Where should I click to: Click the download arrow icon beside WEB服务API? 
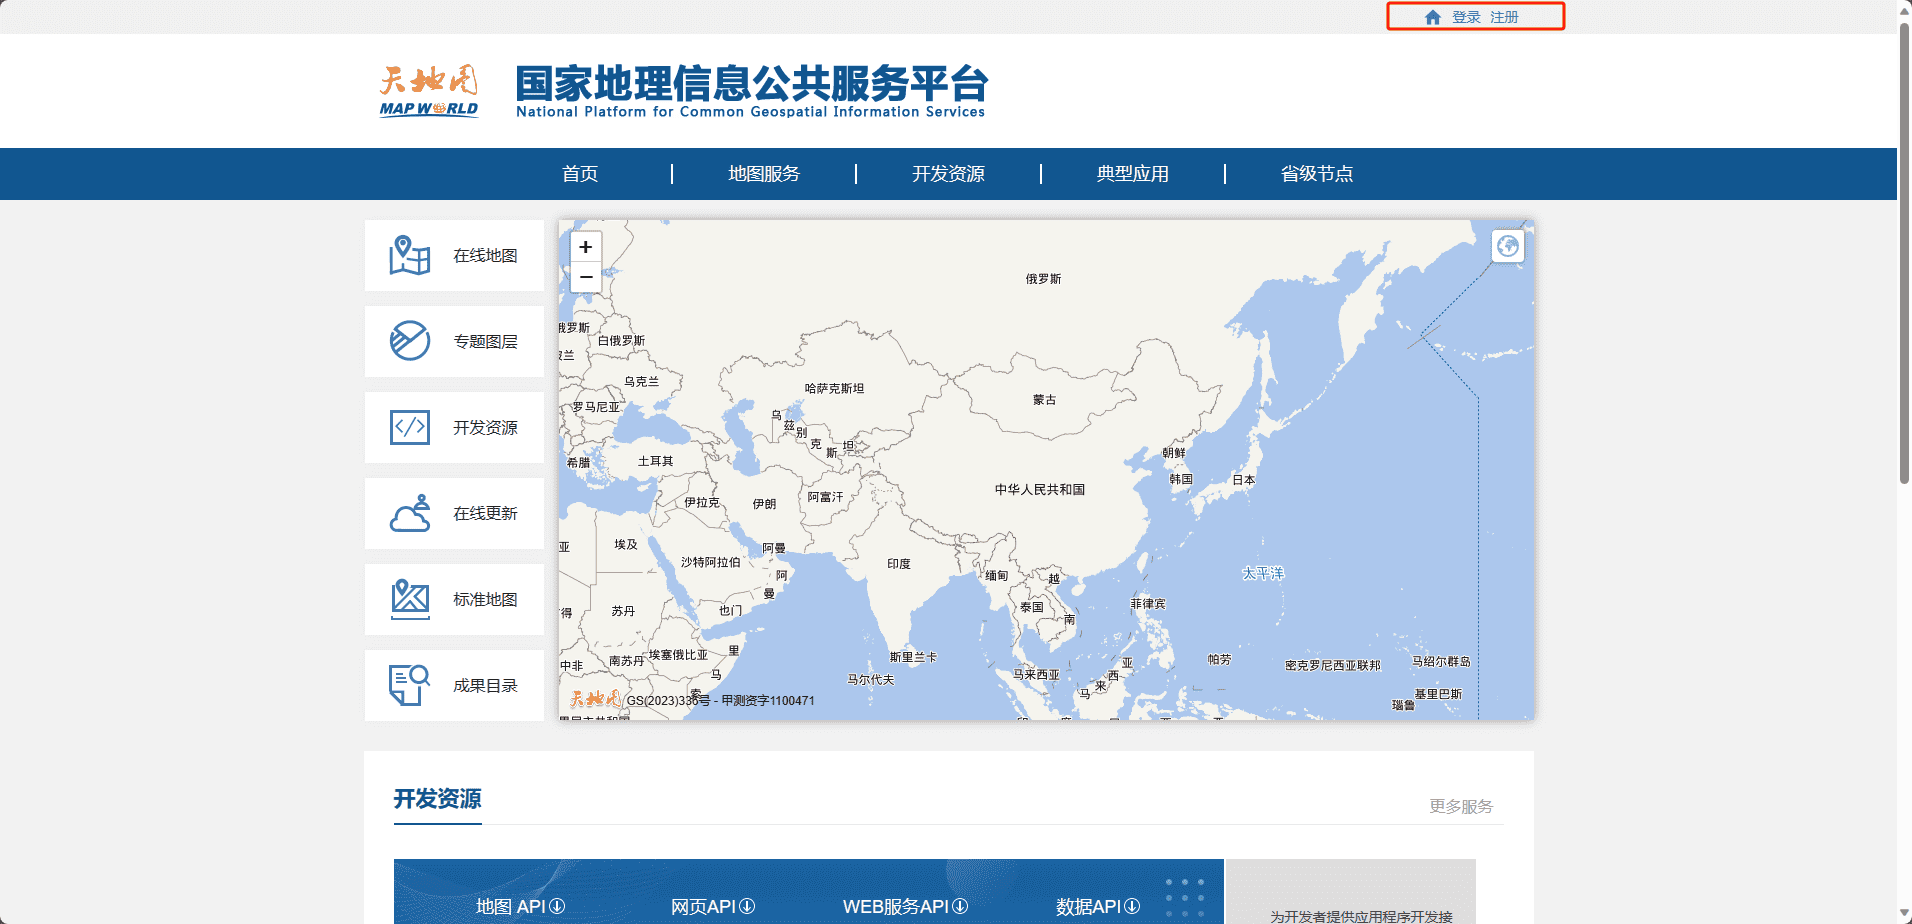coord(960,906)
